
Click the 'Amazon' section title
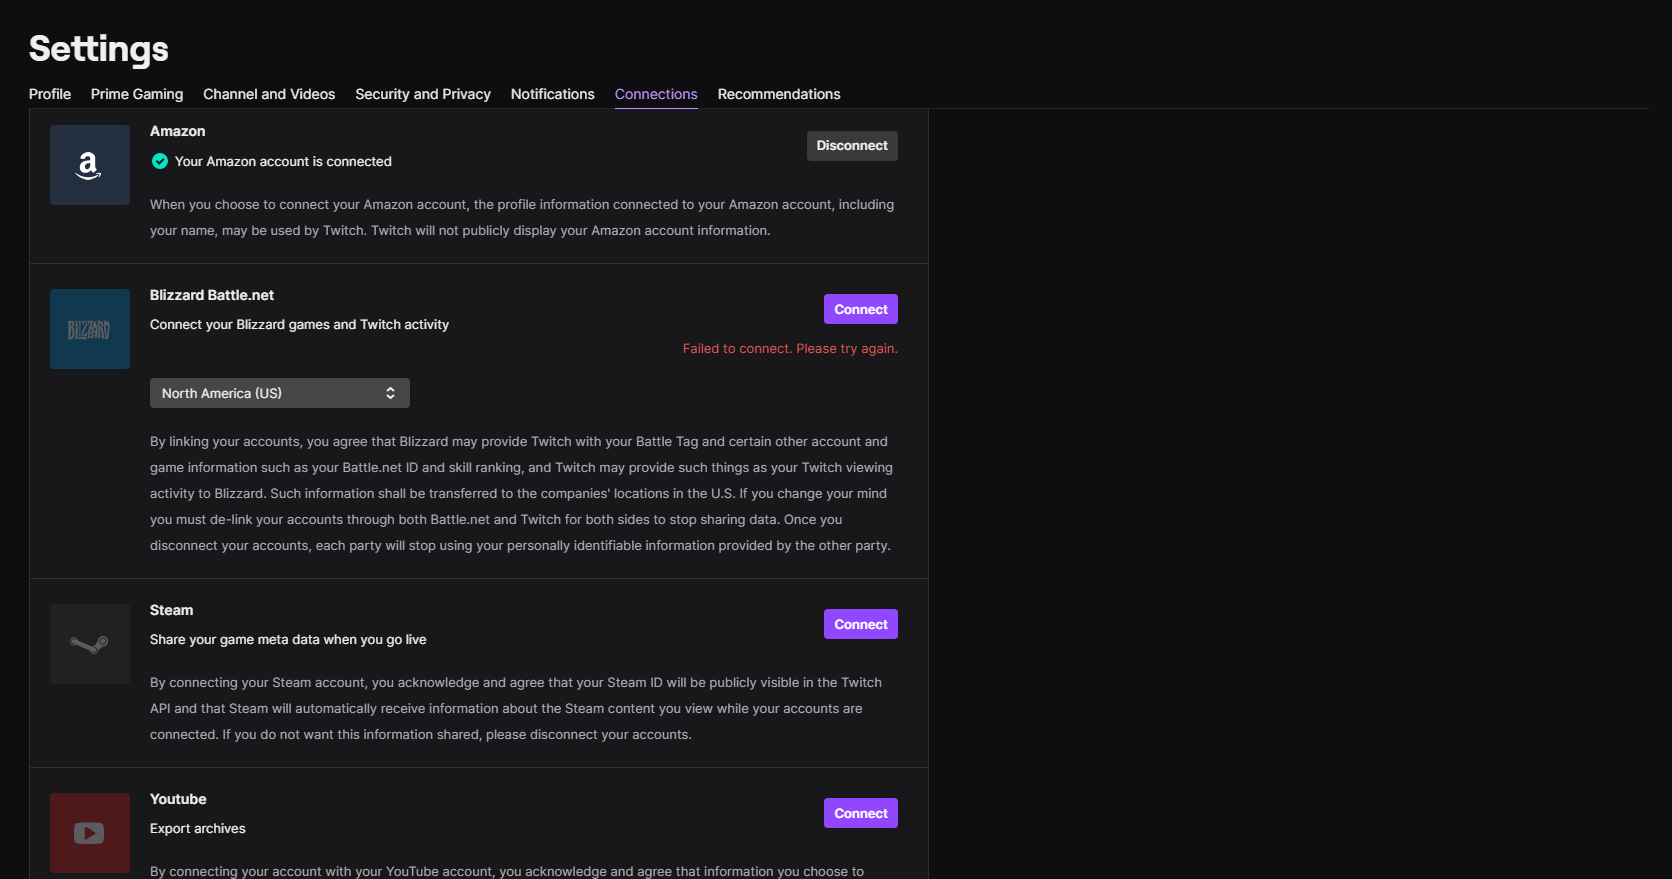[x=178, y=131]
